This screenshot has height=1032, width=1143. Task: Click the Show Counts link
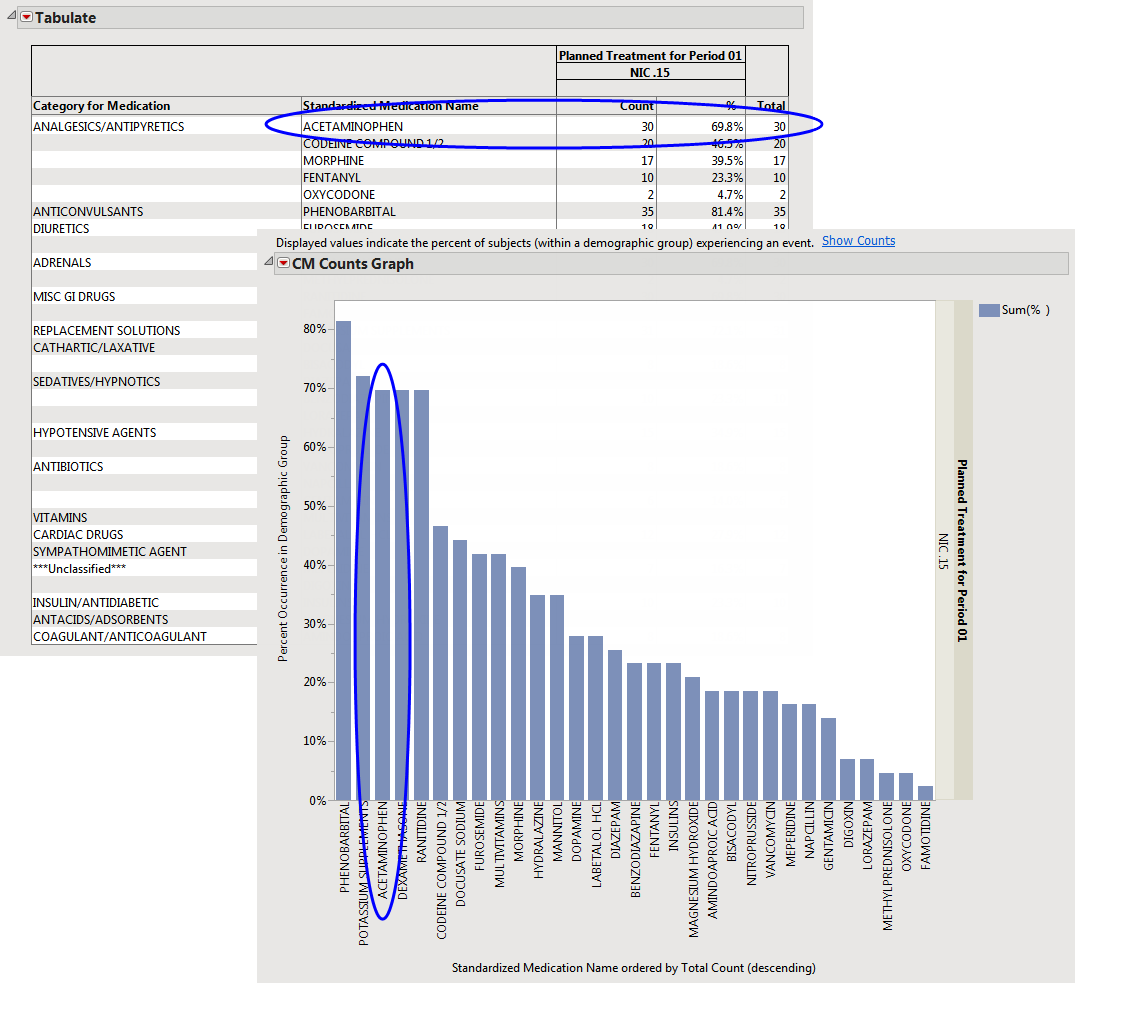[x=858, y=241]
